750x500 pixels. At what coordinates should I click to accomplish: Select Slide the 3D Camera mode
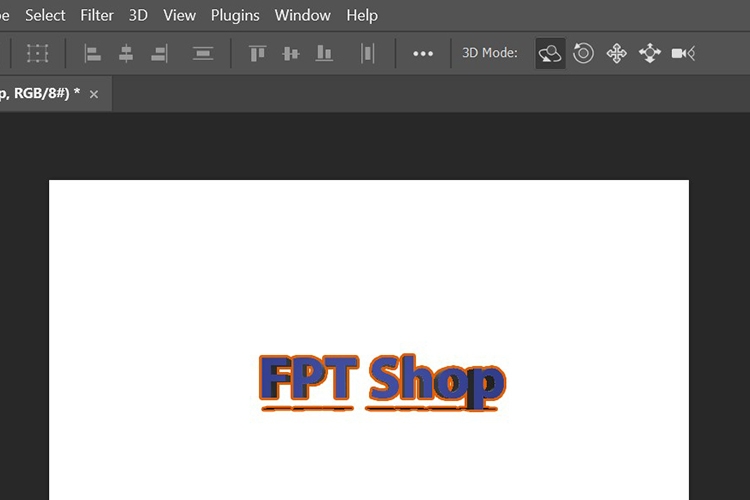650,53
